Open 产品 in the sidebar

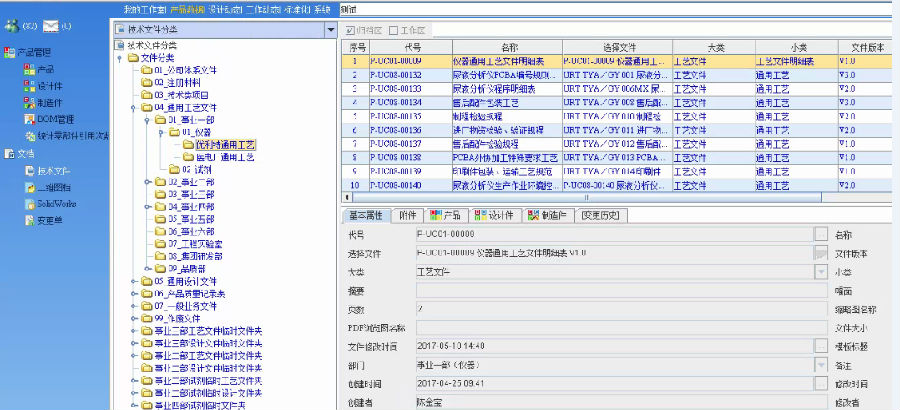(x=45, y=69)
